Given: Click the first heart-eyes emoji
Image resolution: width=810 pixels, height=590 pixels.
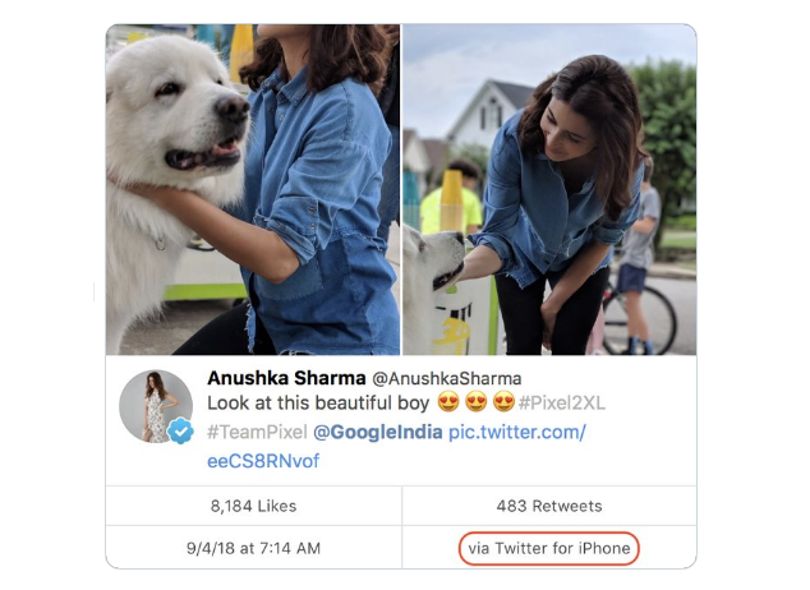Looking at the screenshot, I should [x=448, y=402].
